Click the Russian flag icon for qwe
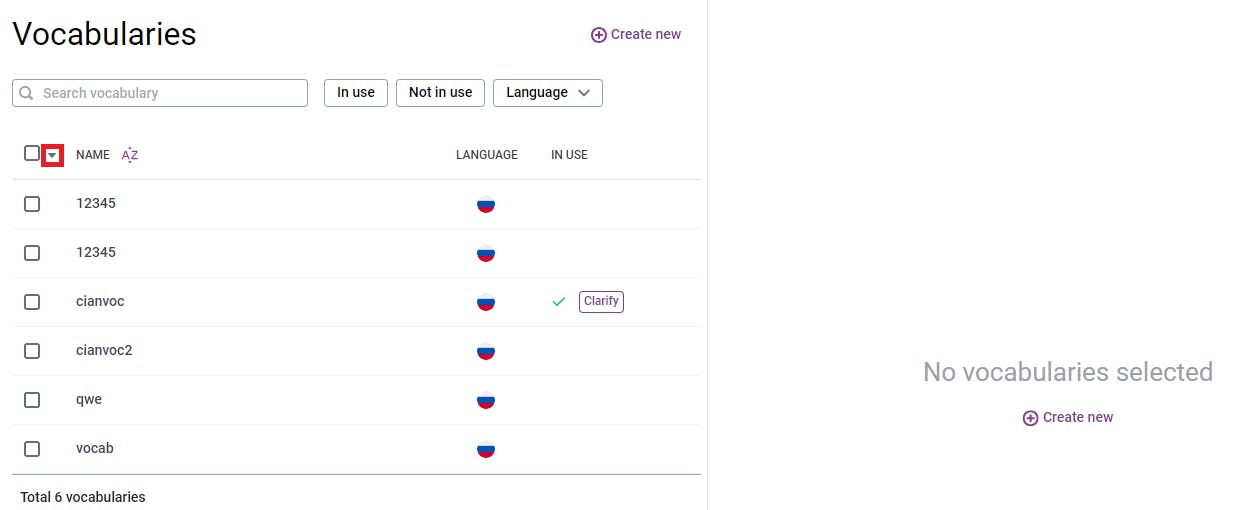This screenshot has width=1236, height=510. click(486, 400)
